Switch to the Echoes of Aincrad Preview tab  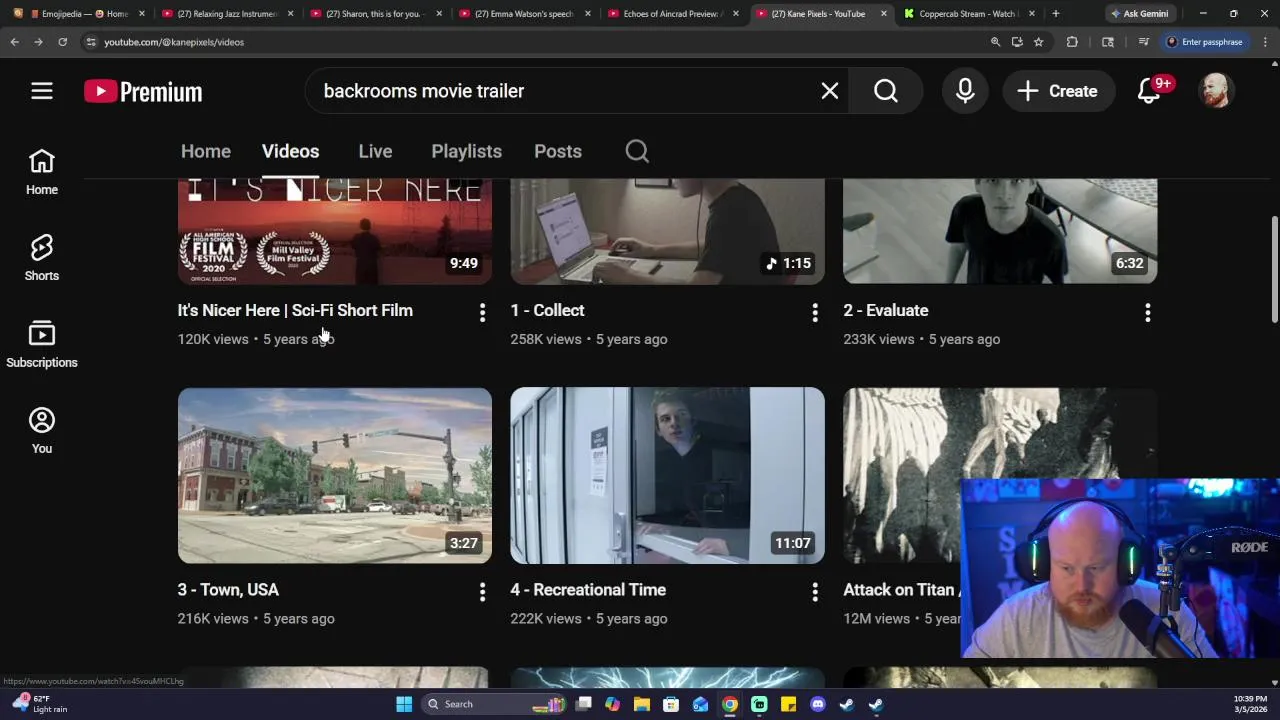(672, 14)
